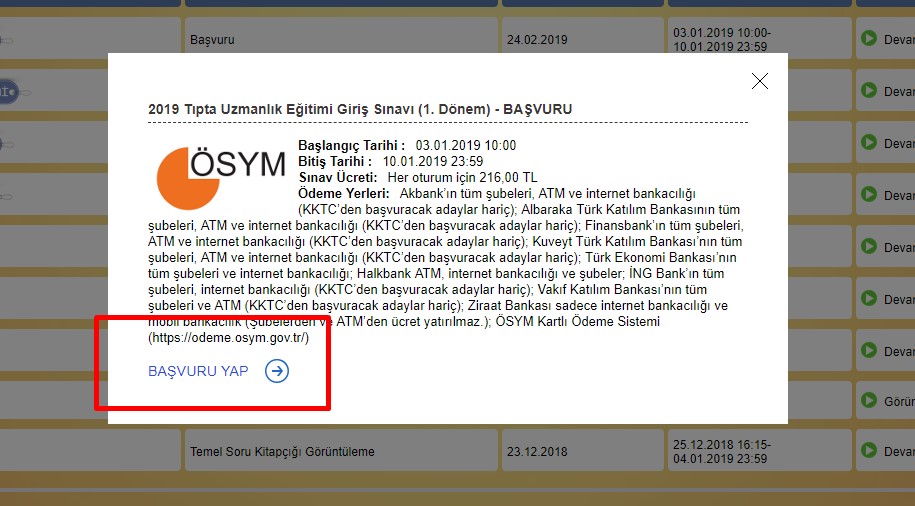The image size is (915, 506).
Task: Select the Başvuru cell in top row
Action: tap(219, 40)
